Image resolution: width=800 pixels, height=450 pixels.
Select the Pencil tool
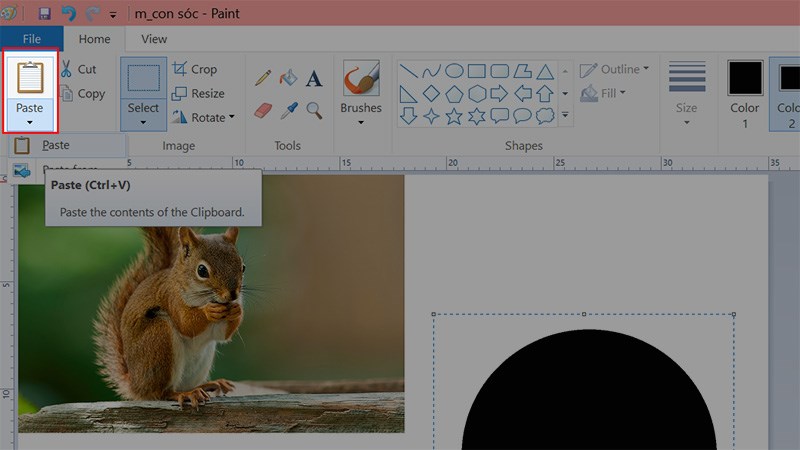[x=263, y=78]
